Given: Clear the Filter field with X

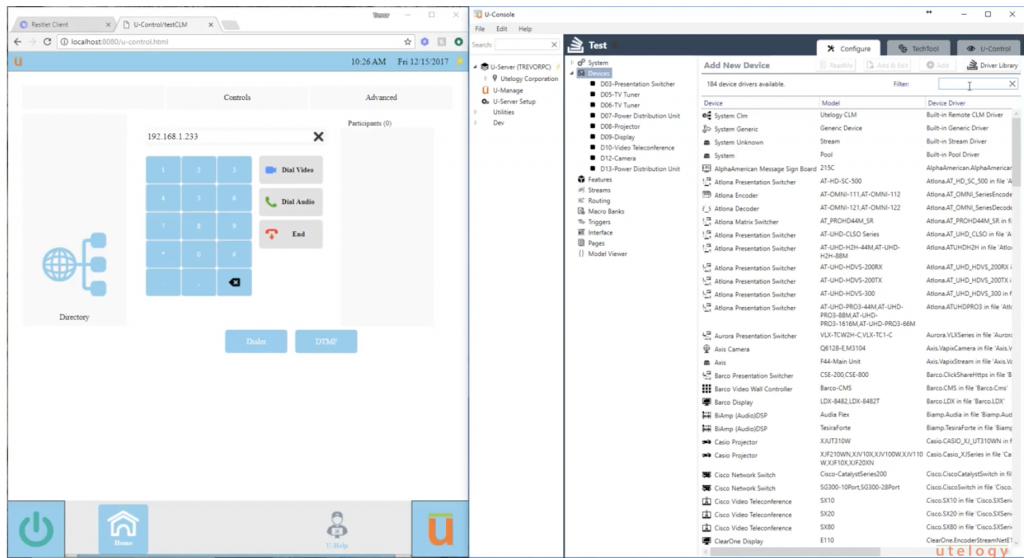Looking at the screenshot, I should [1011, 84].
